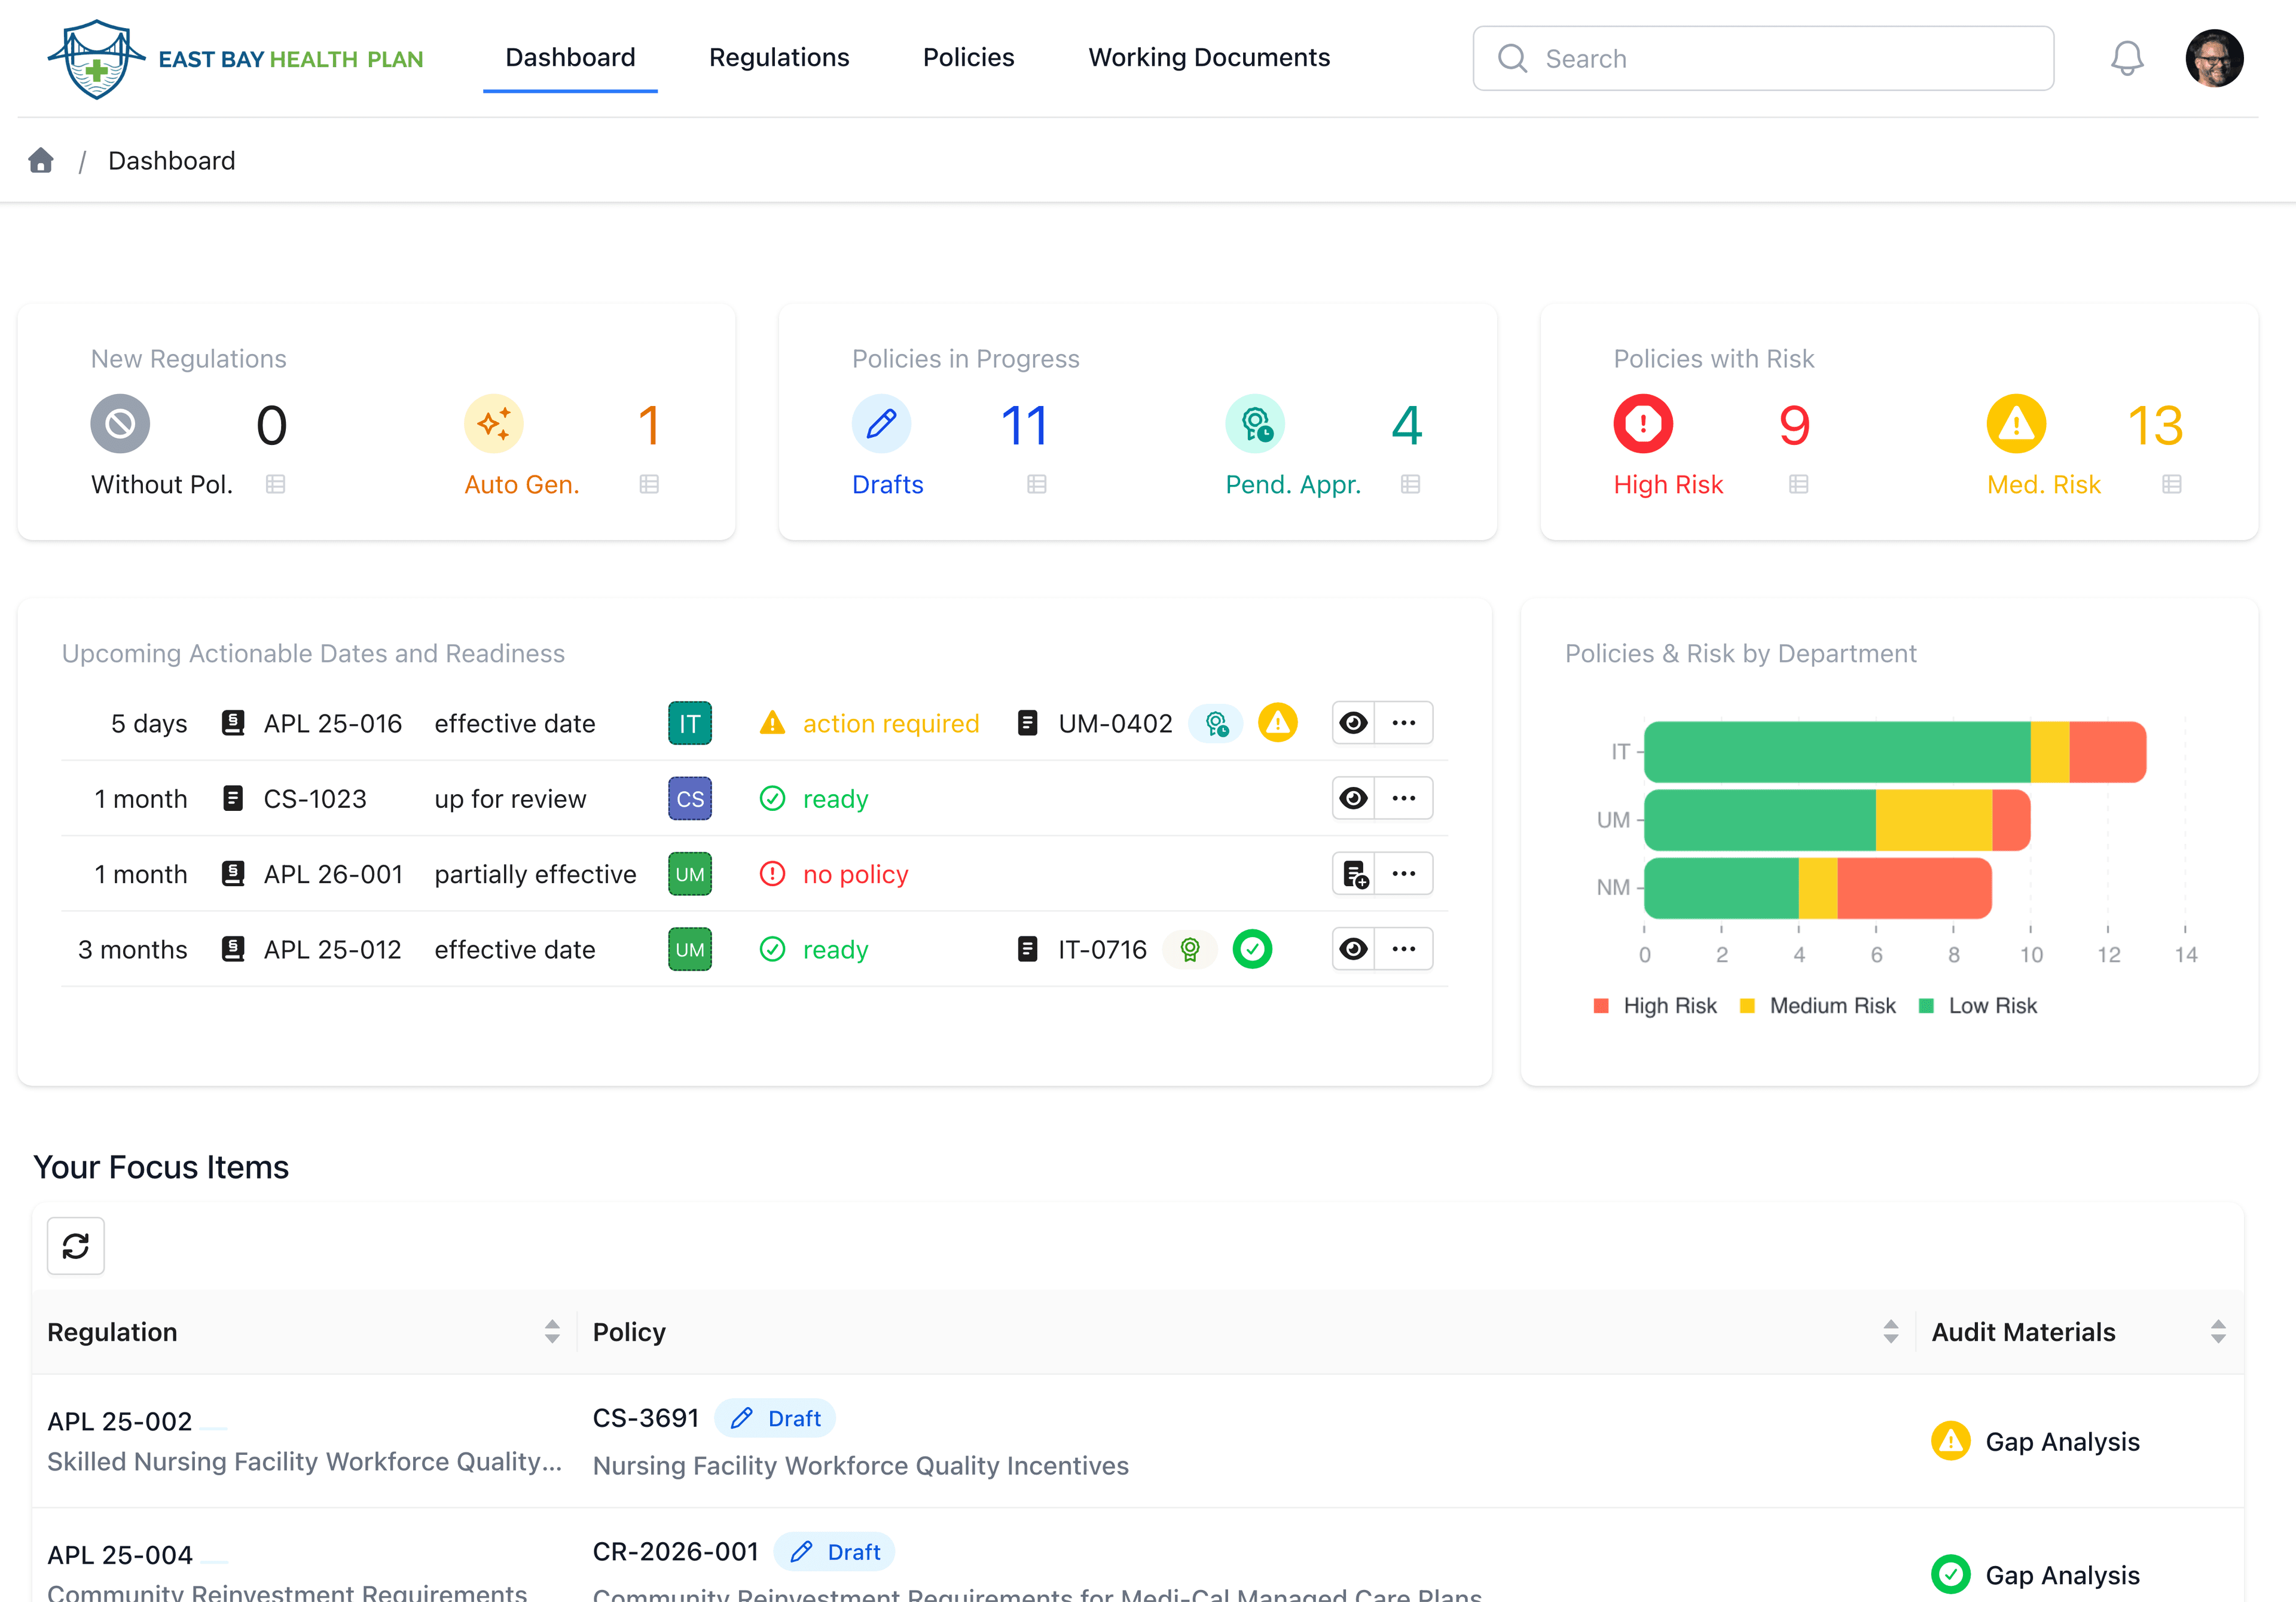Click the refresh icon in Focus Items
This screenshot has width=2296, height=1602.
pos(76,1246)
